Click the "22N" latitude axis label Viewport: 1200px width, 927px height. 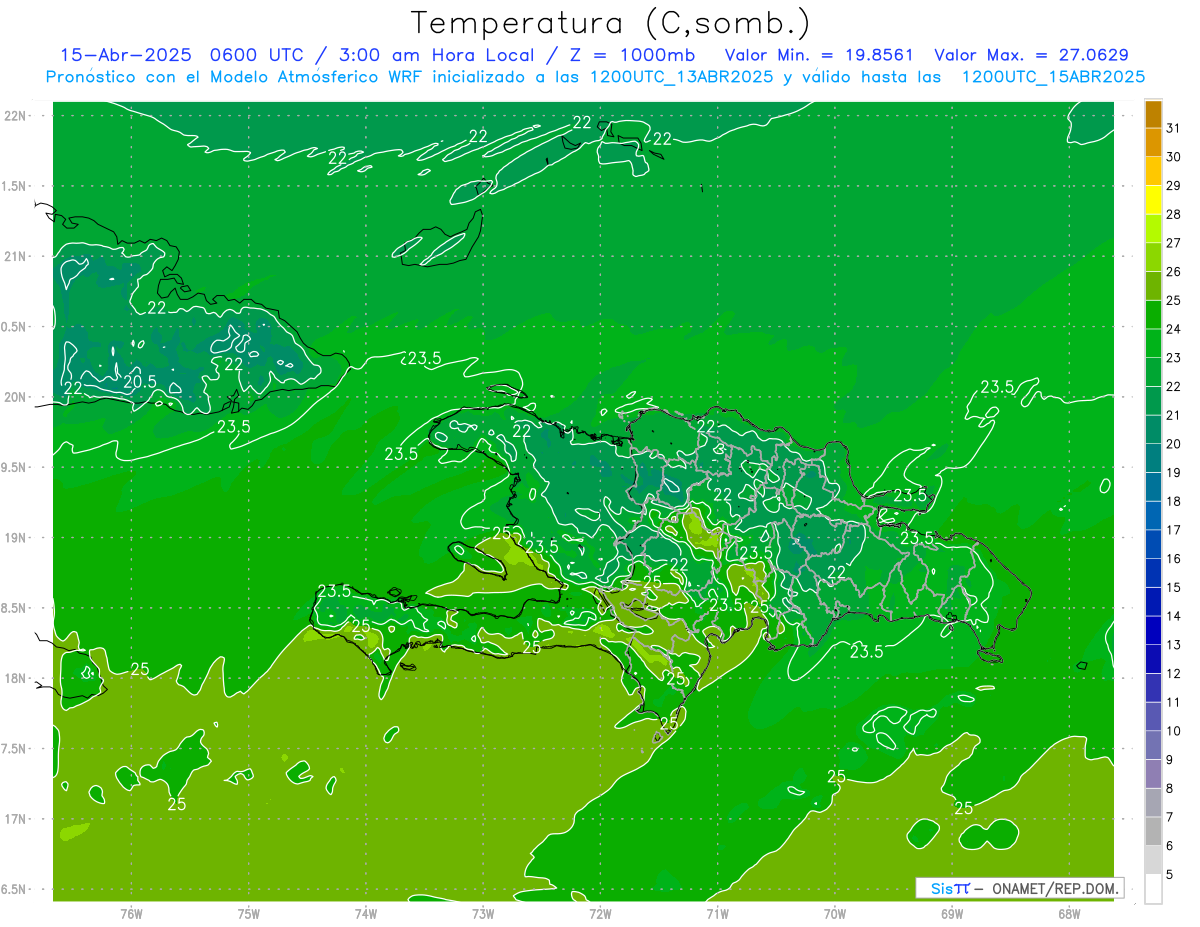point(17,116)
